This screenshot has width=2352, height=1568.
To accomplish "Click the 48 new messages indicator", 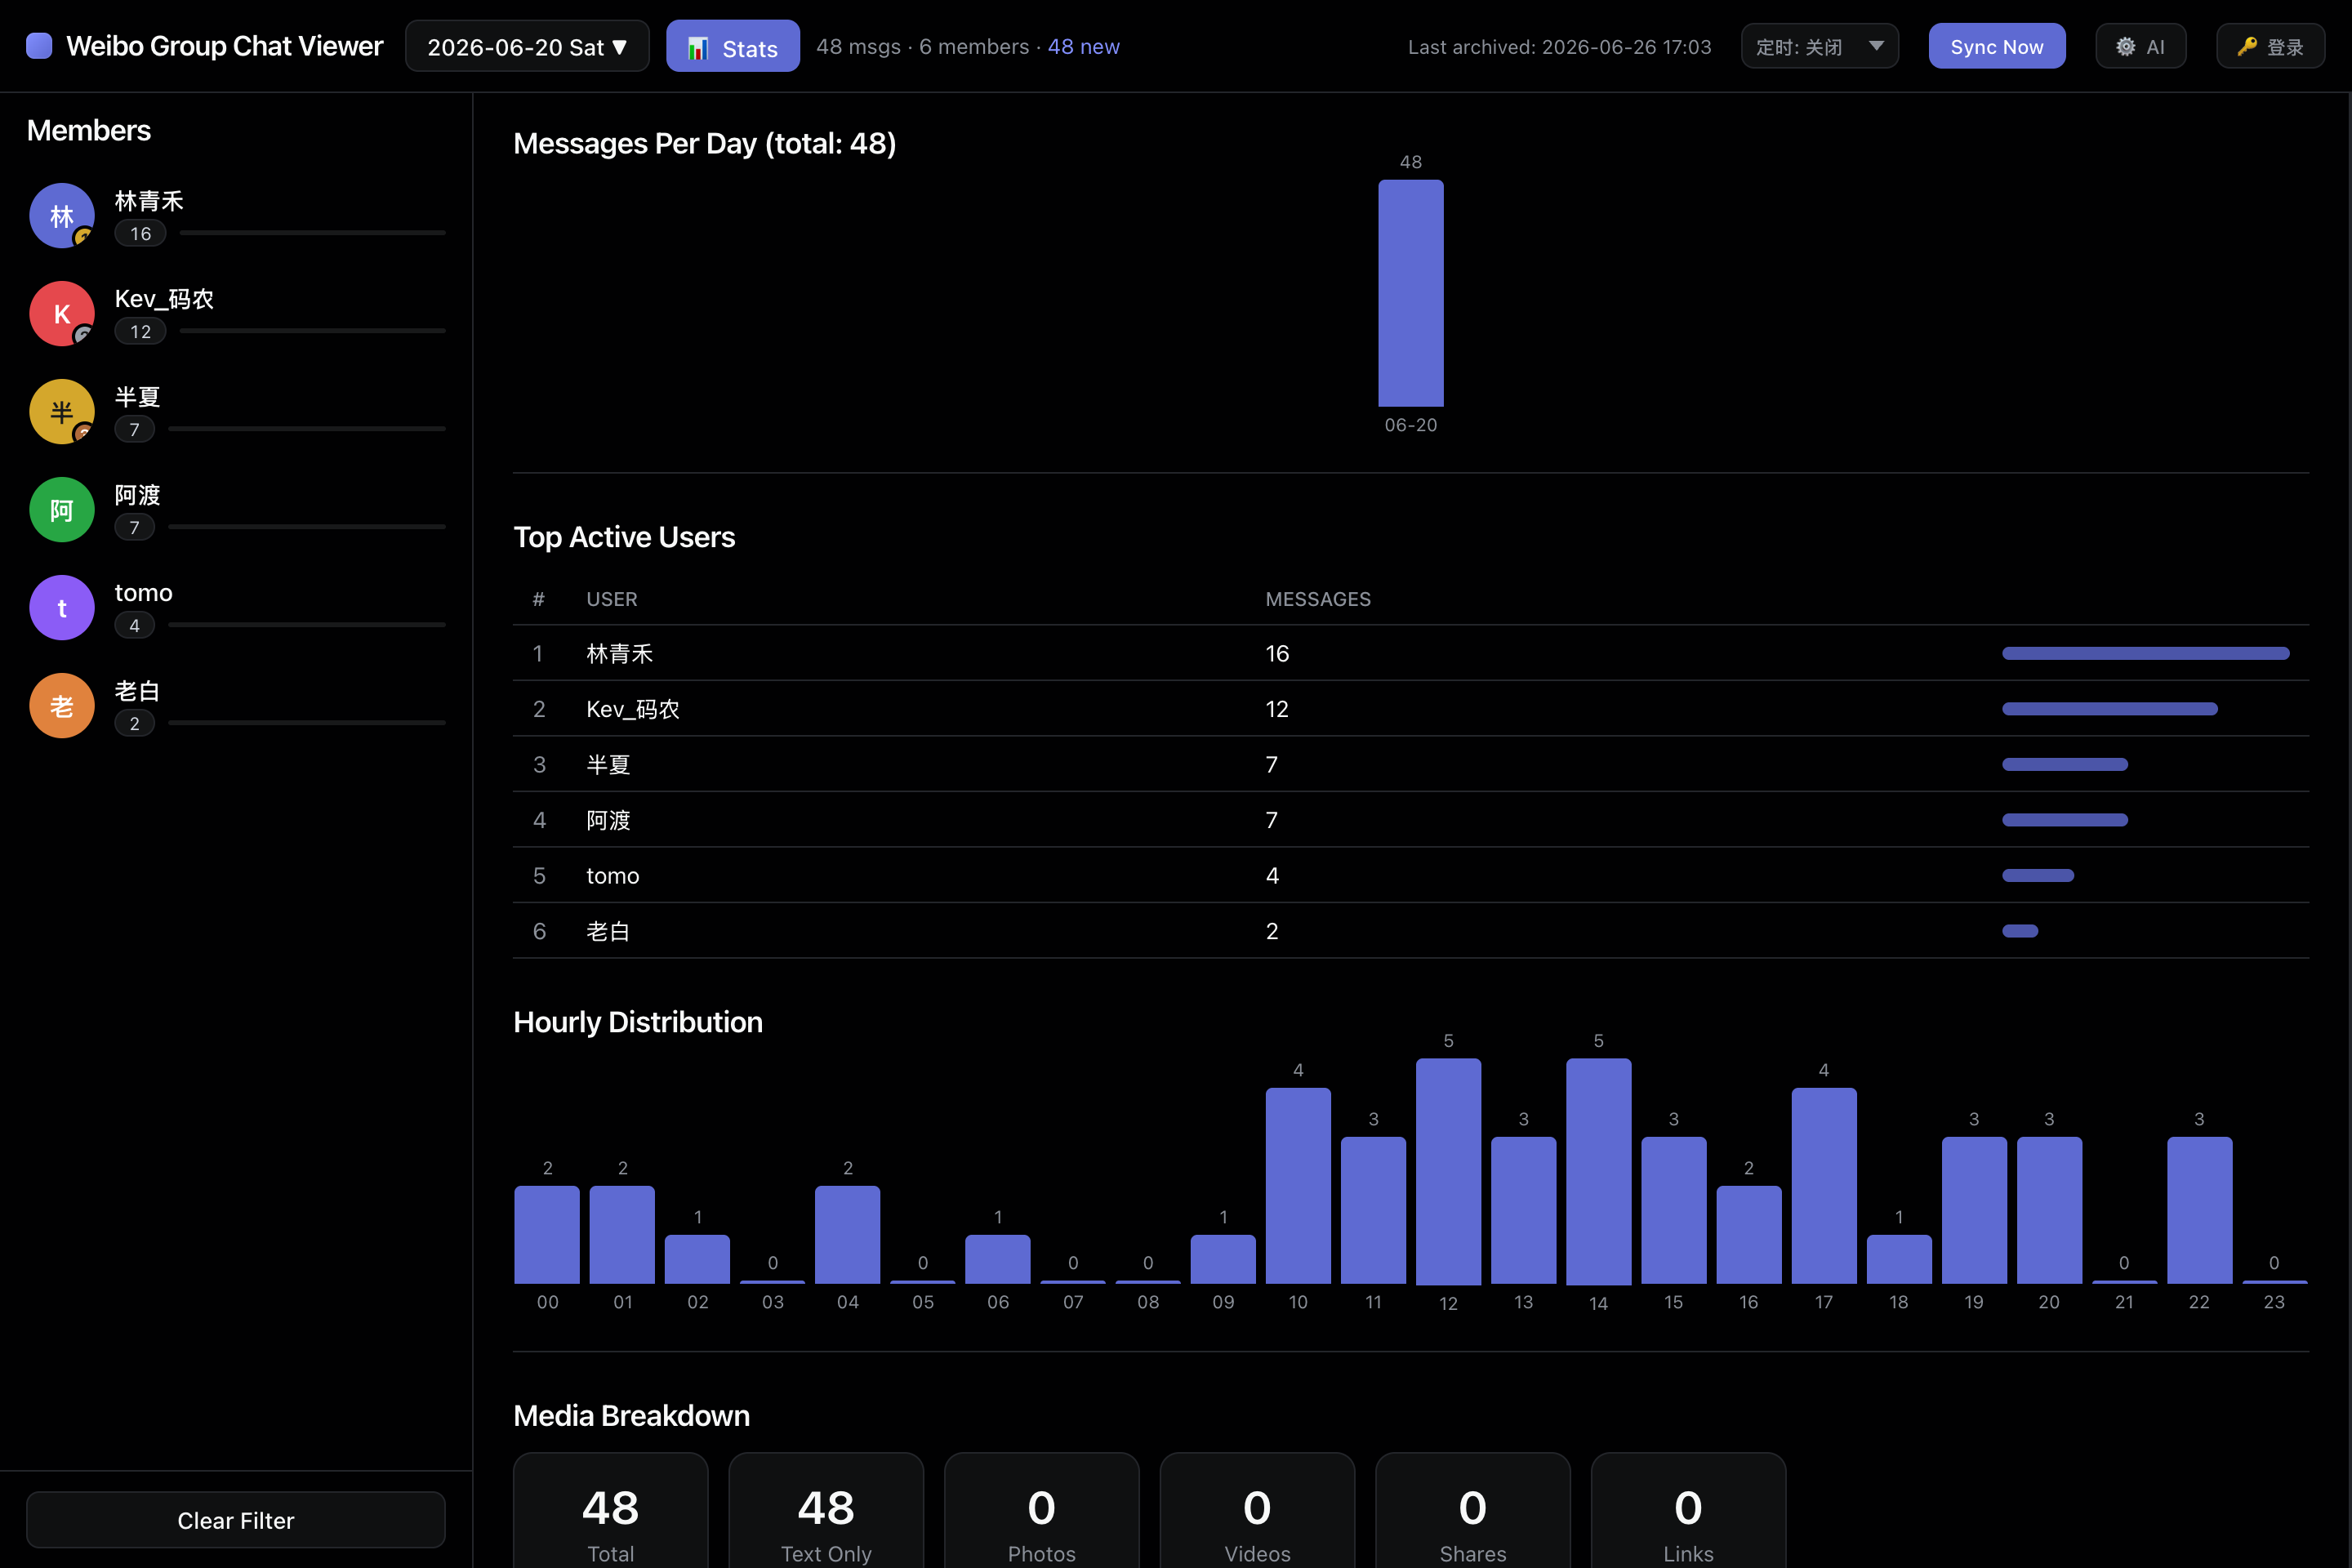I will pos(1083,46).
